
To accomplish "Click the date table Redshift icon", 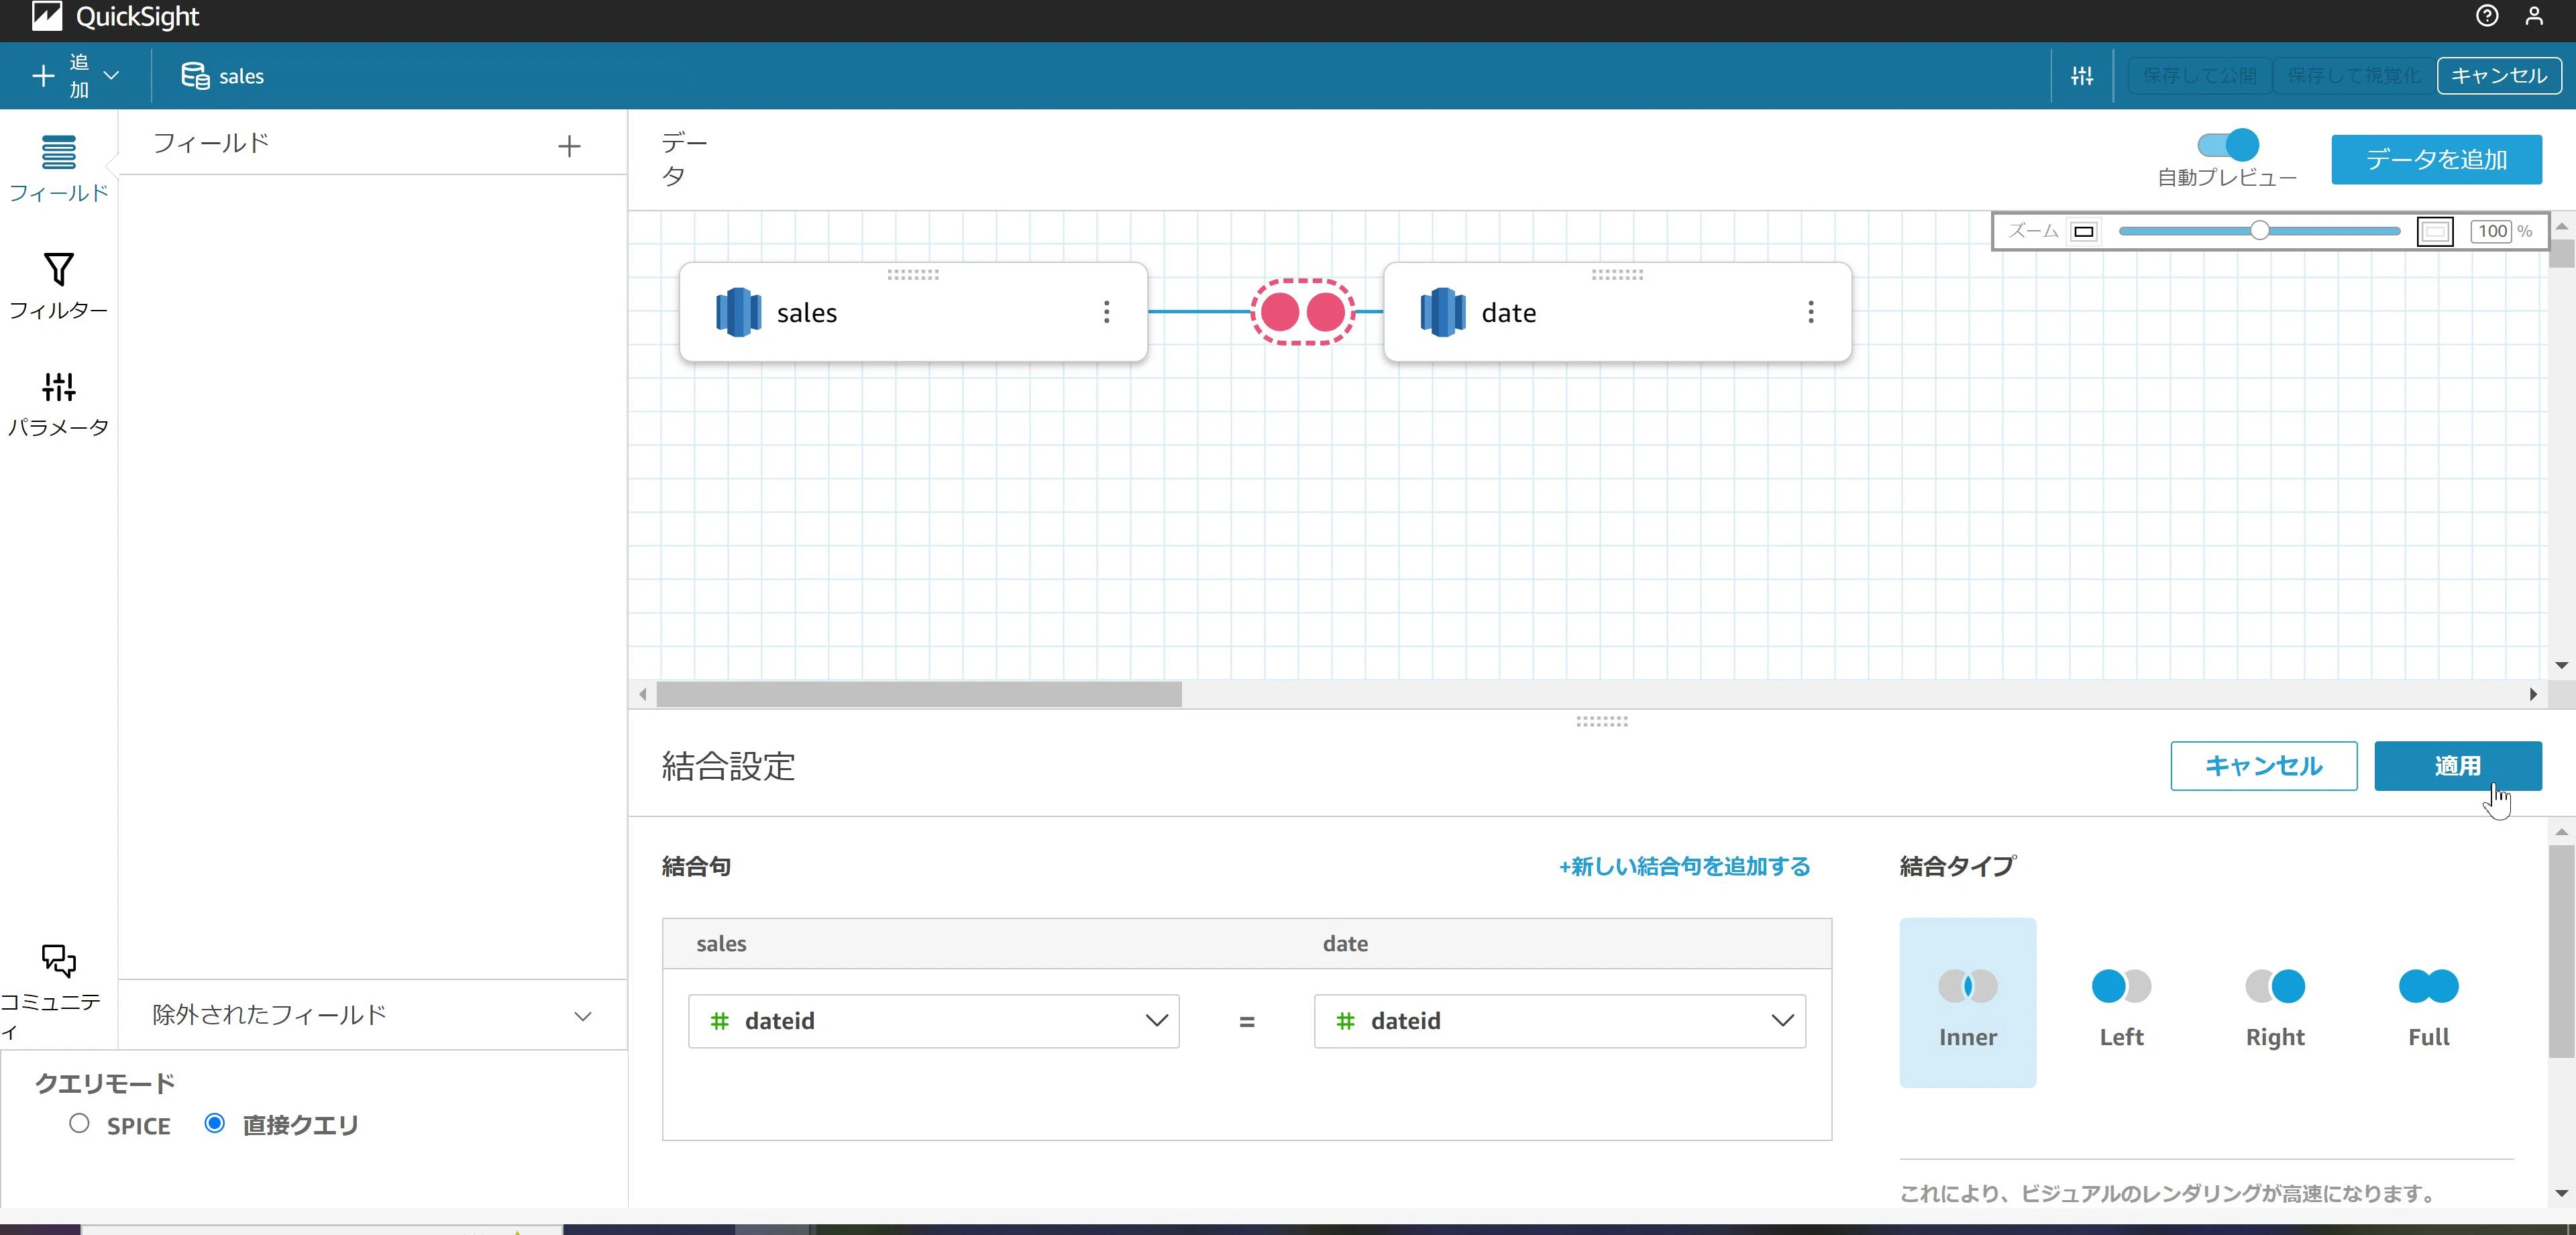I will coord(1443,312).
